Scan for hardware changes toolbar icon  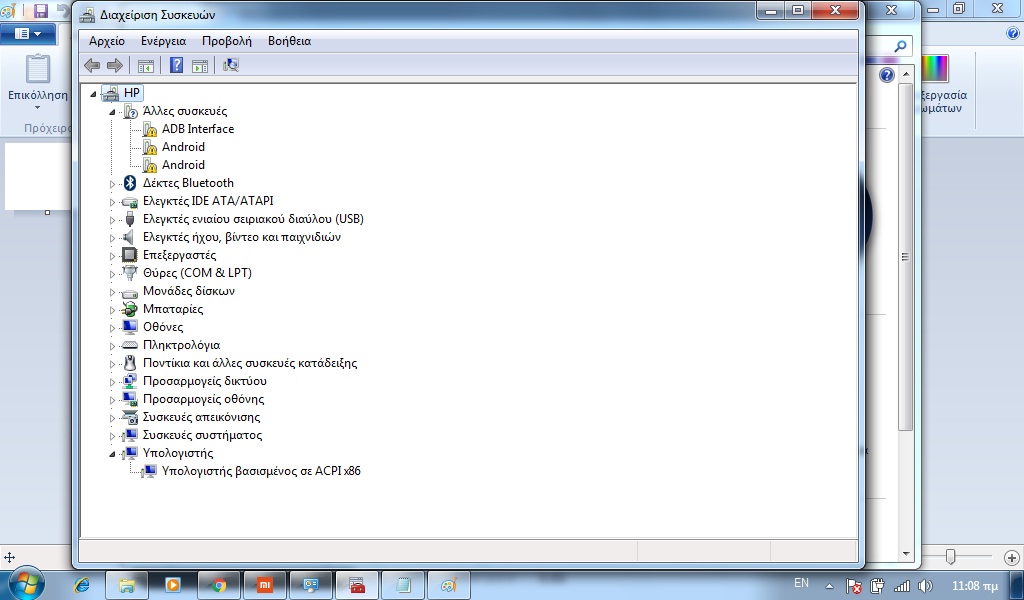coord(231,65)
